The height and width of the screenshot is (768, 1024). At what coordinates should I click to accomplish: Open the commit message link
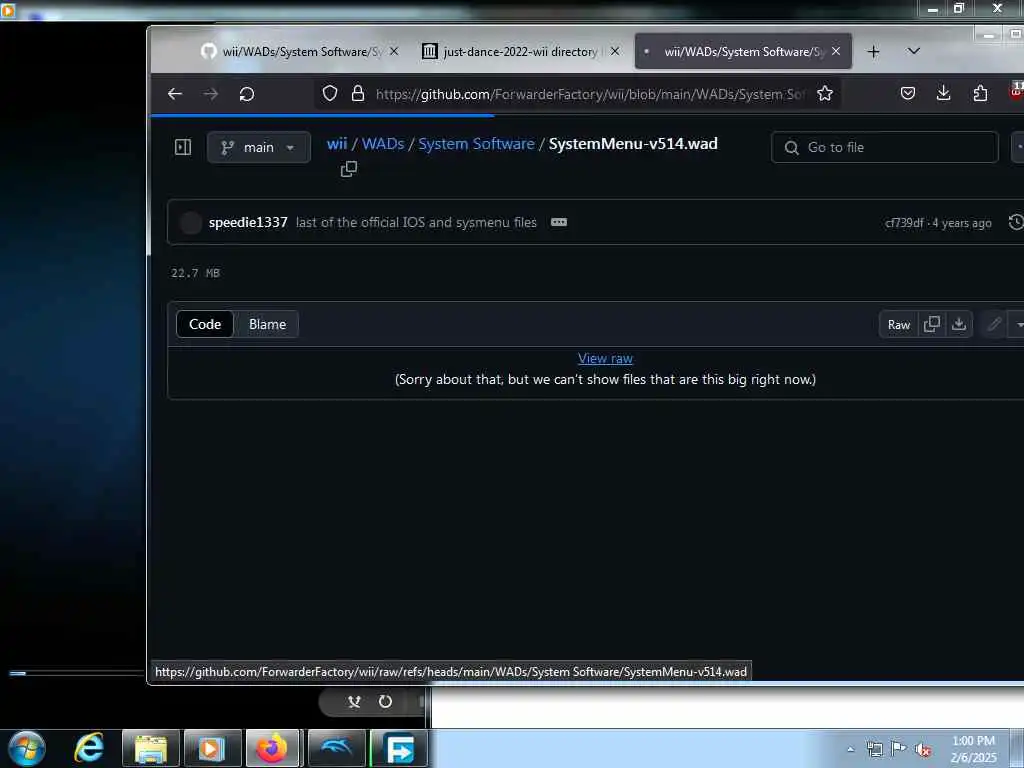(x=416, y=222)
